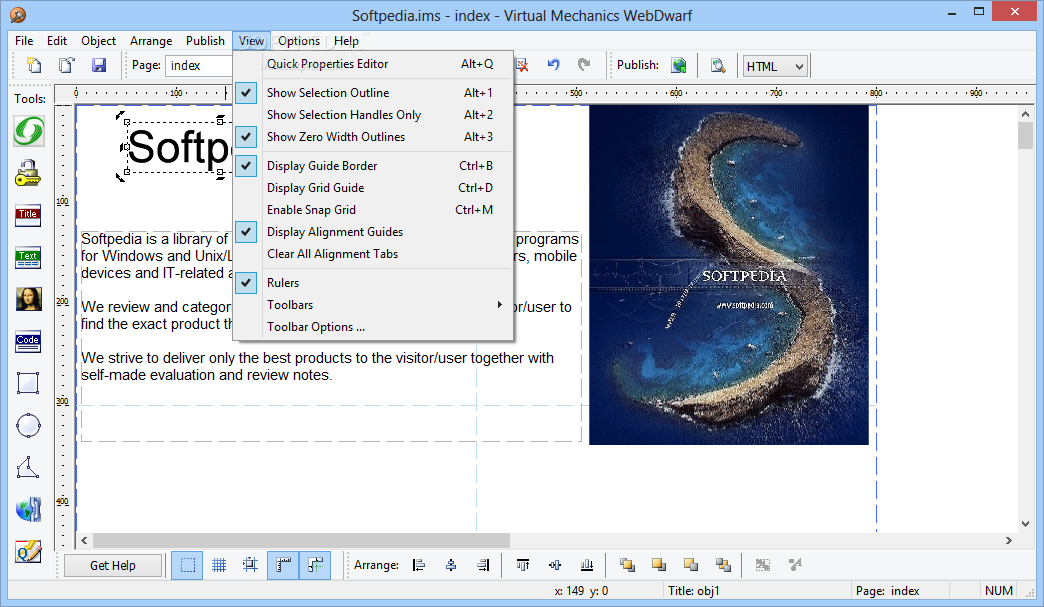Open the Help menu

(x=346, y=41)
